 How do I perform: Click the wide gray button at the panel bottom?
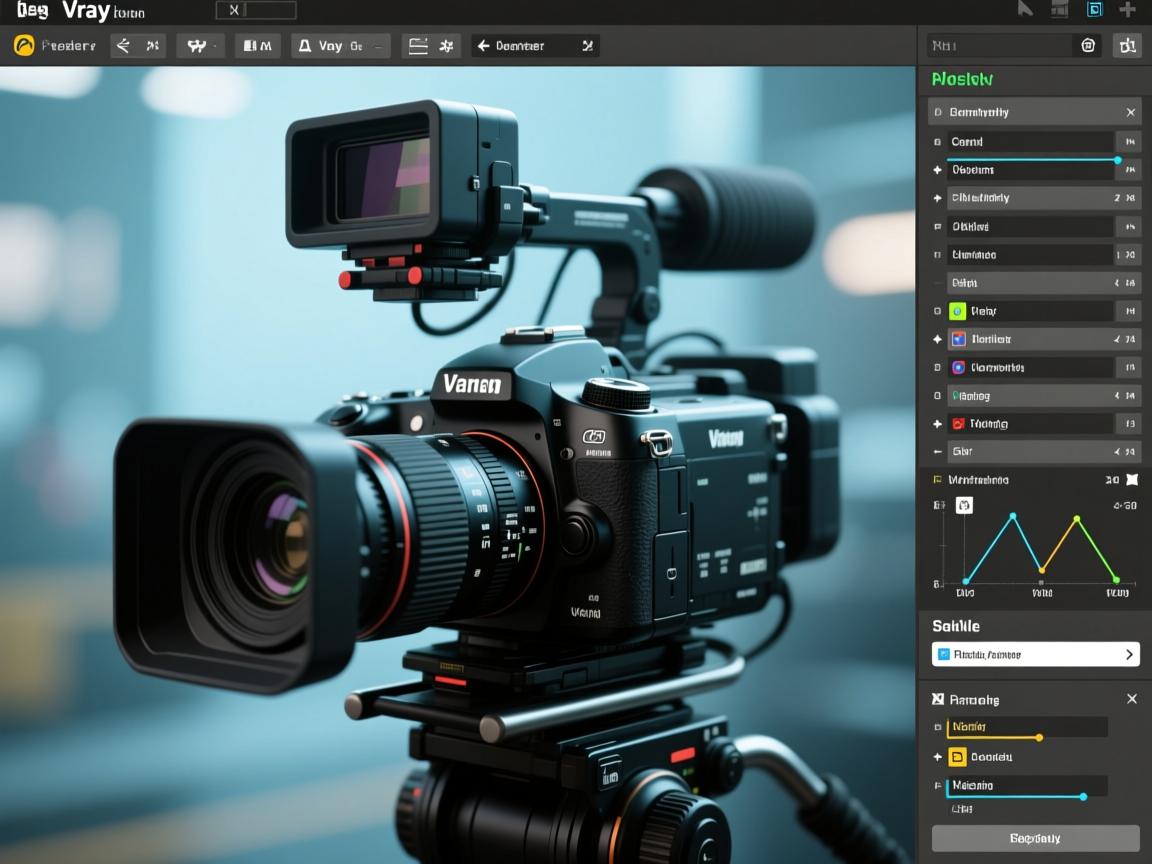(x=1035, y=838)
